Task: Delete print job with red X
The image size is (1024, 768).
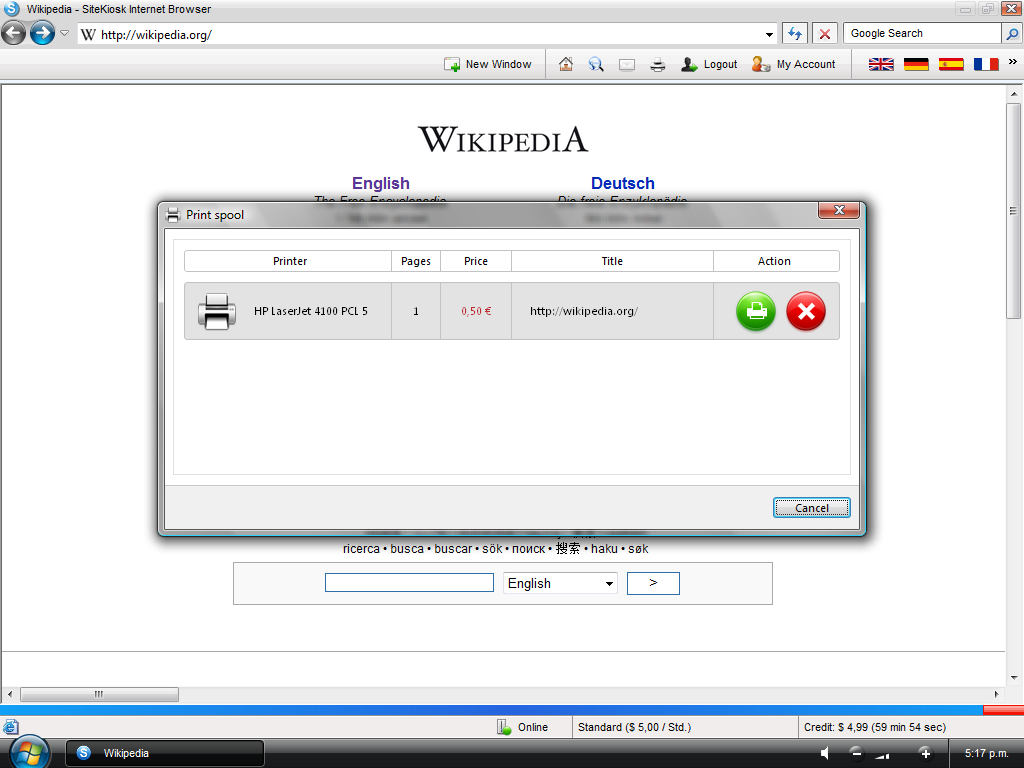Action: 806,312
